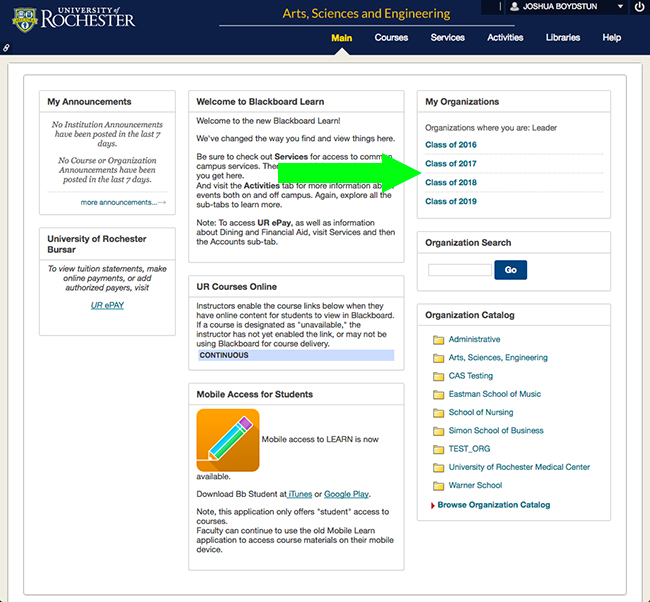Open the Class of 2019 organization
This screenshot has height=602, width=650.
451,201
